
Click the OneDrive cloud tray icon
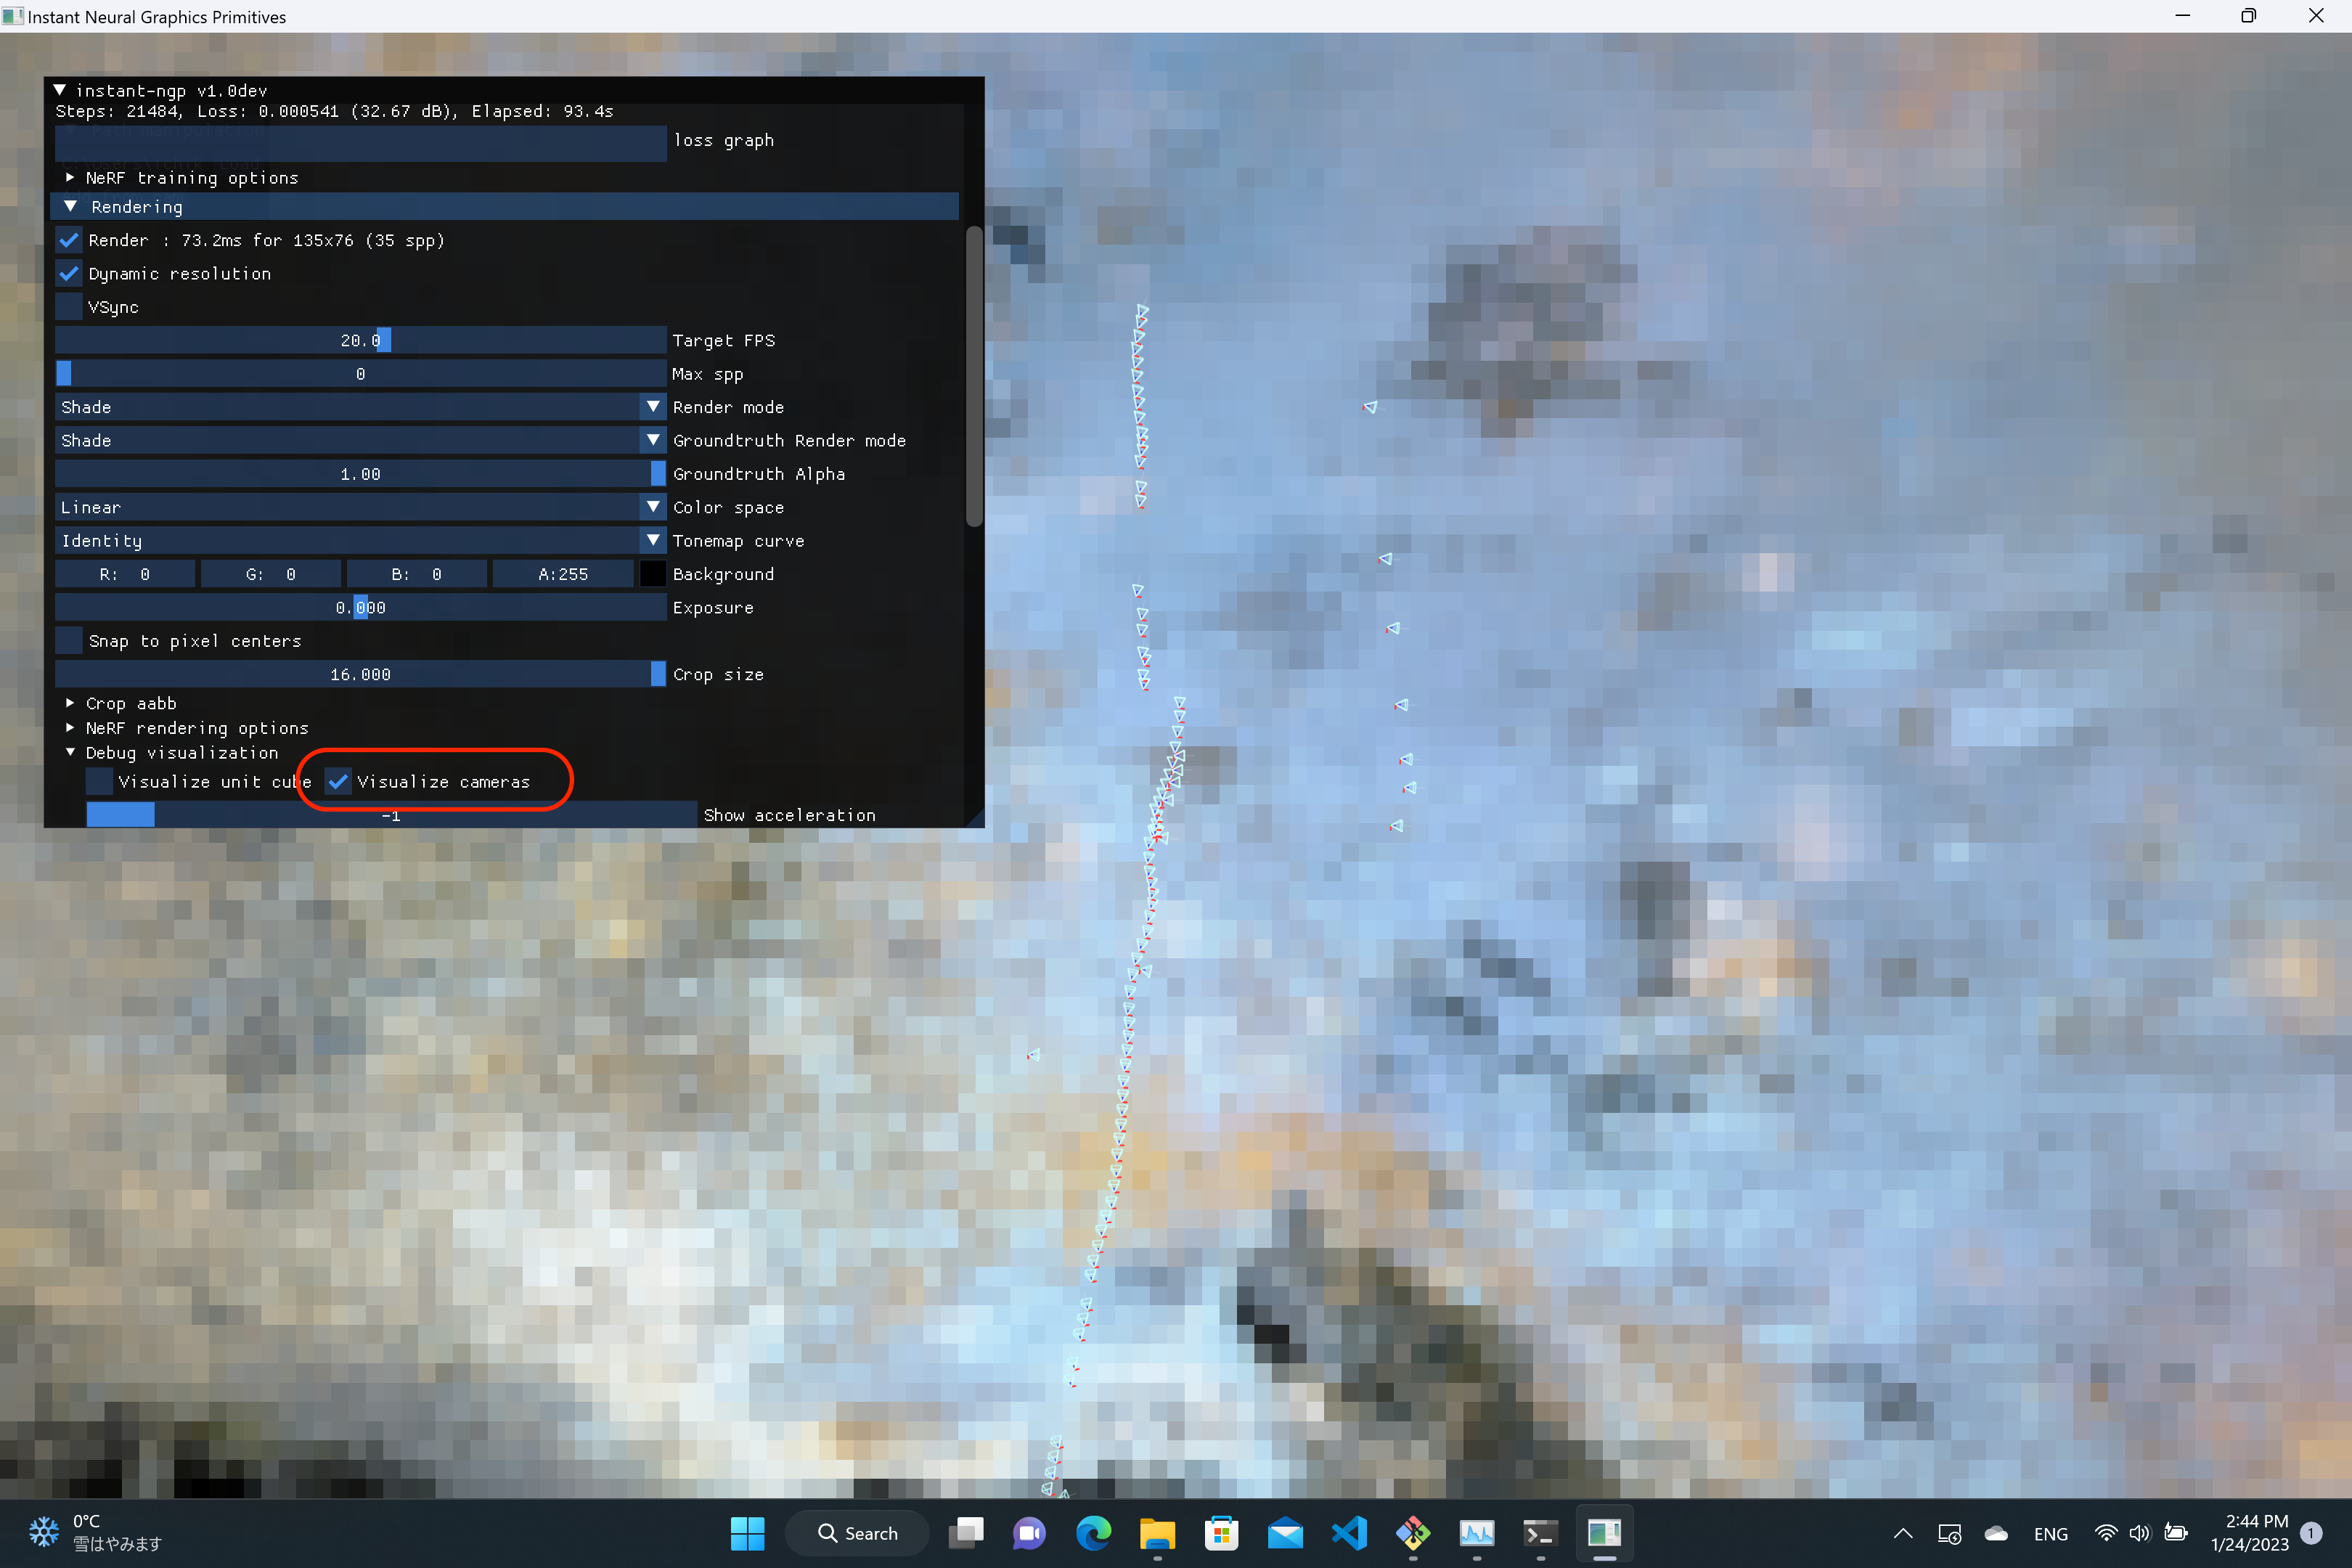(1996, 1533)
